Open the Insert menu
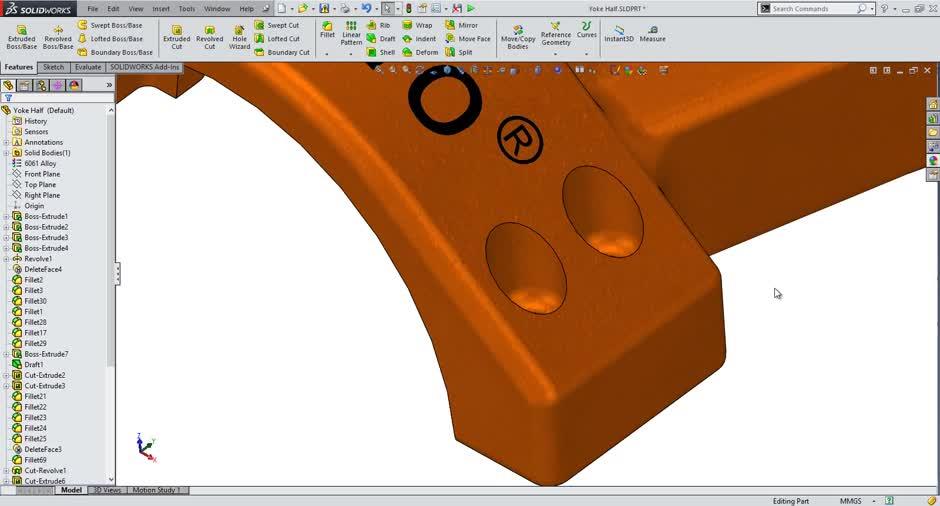The height and width of the screenshot is (506, 940). pyautogui.click(x=160, y=8)
